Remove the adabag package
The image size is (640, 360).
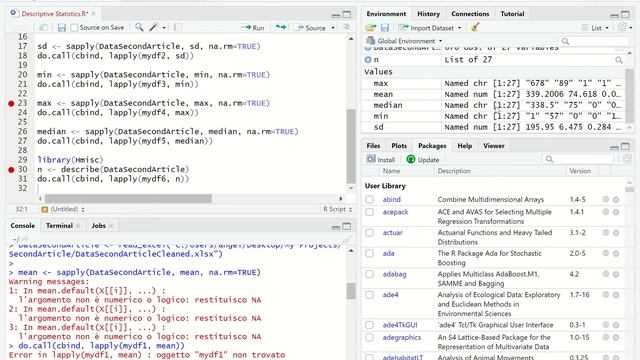pyautogui.click(x=616, y=274)
